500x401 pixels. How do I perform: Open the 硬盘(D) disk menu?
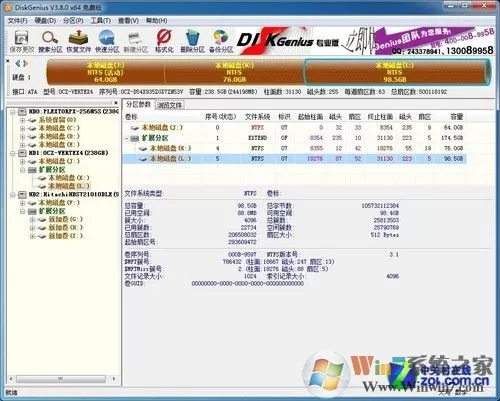click(45, 21)
